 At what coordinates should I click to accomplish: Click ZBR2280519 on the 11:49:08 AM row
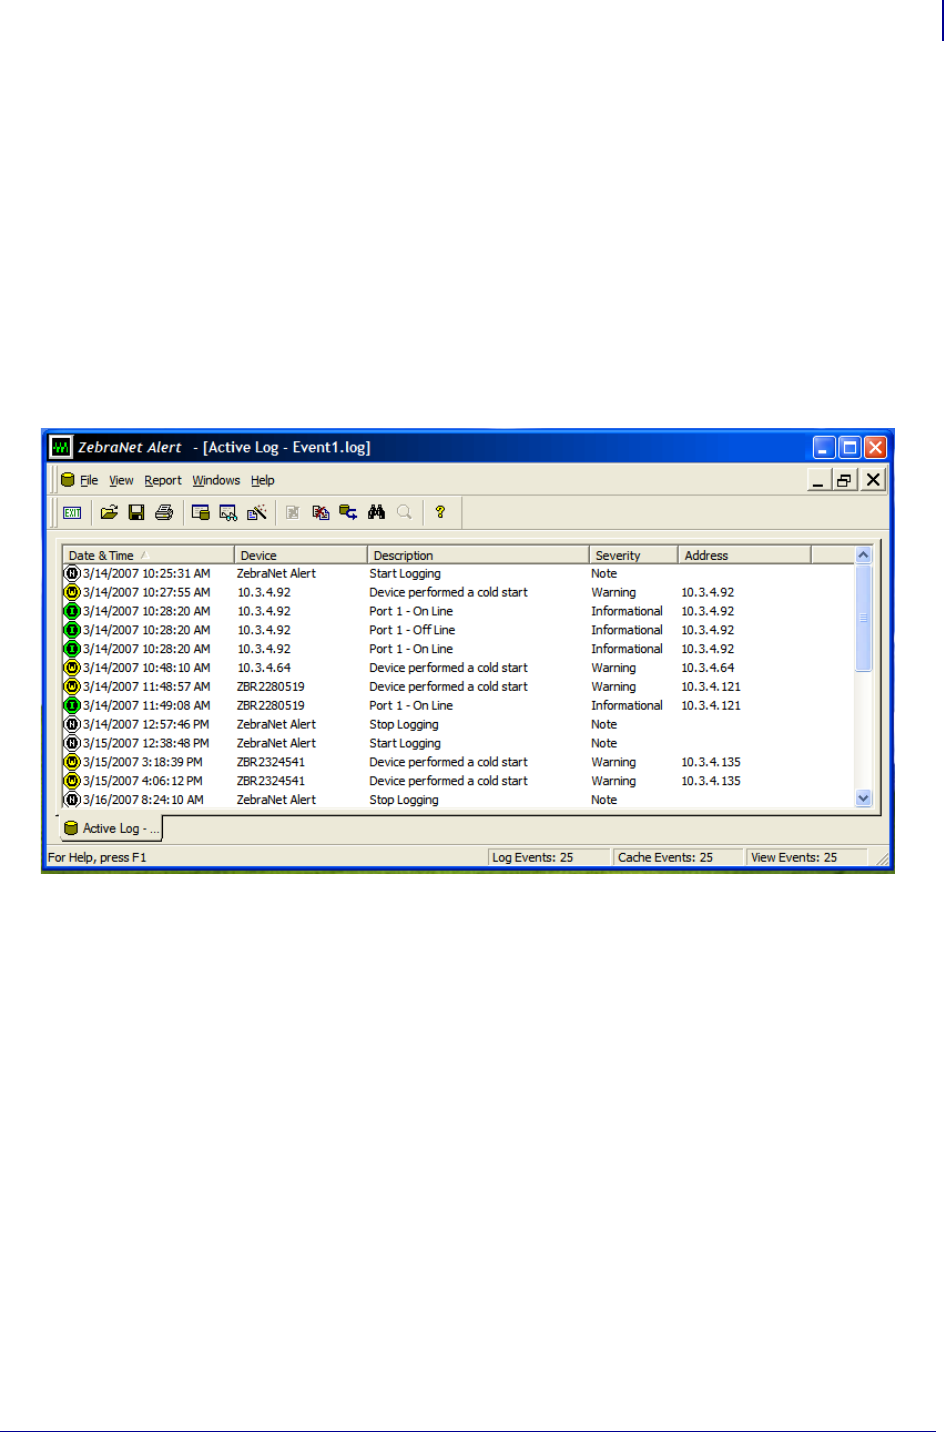pos(271,706)
